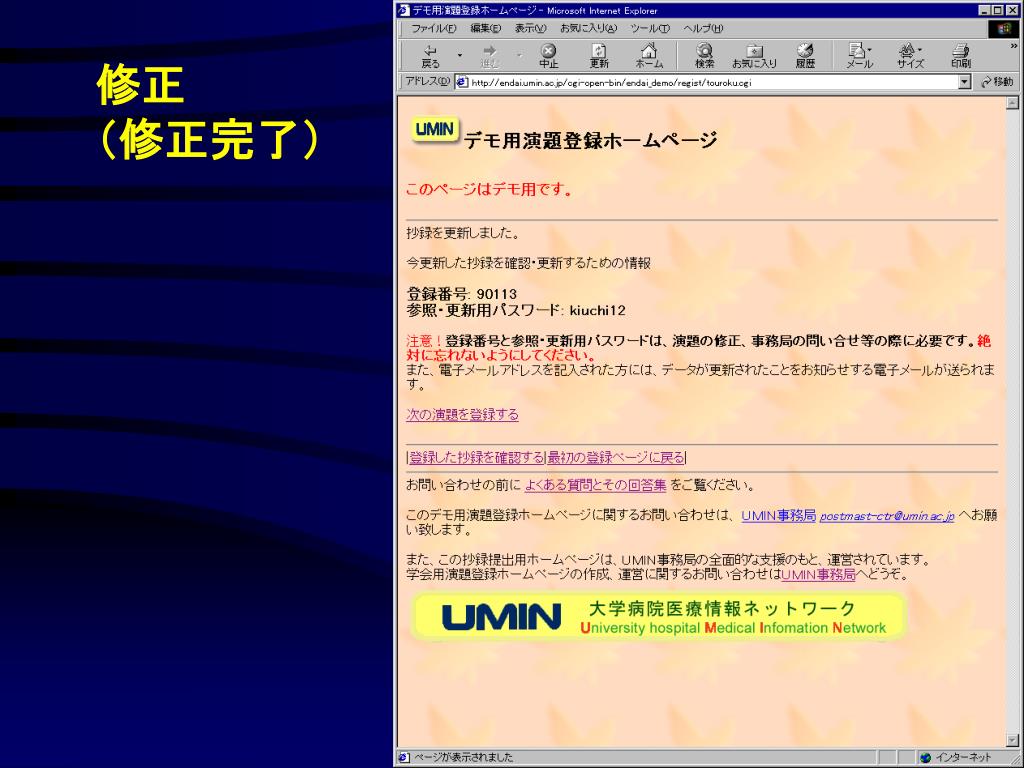This screenshot has height=768, width=1024.
Task: Click the postmast-ctr@umin.ac.jp email link
Action: [x=887, y=516]
